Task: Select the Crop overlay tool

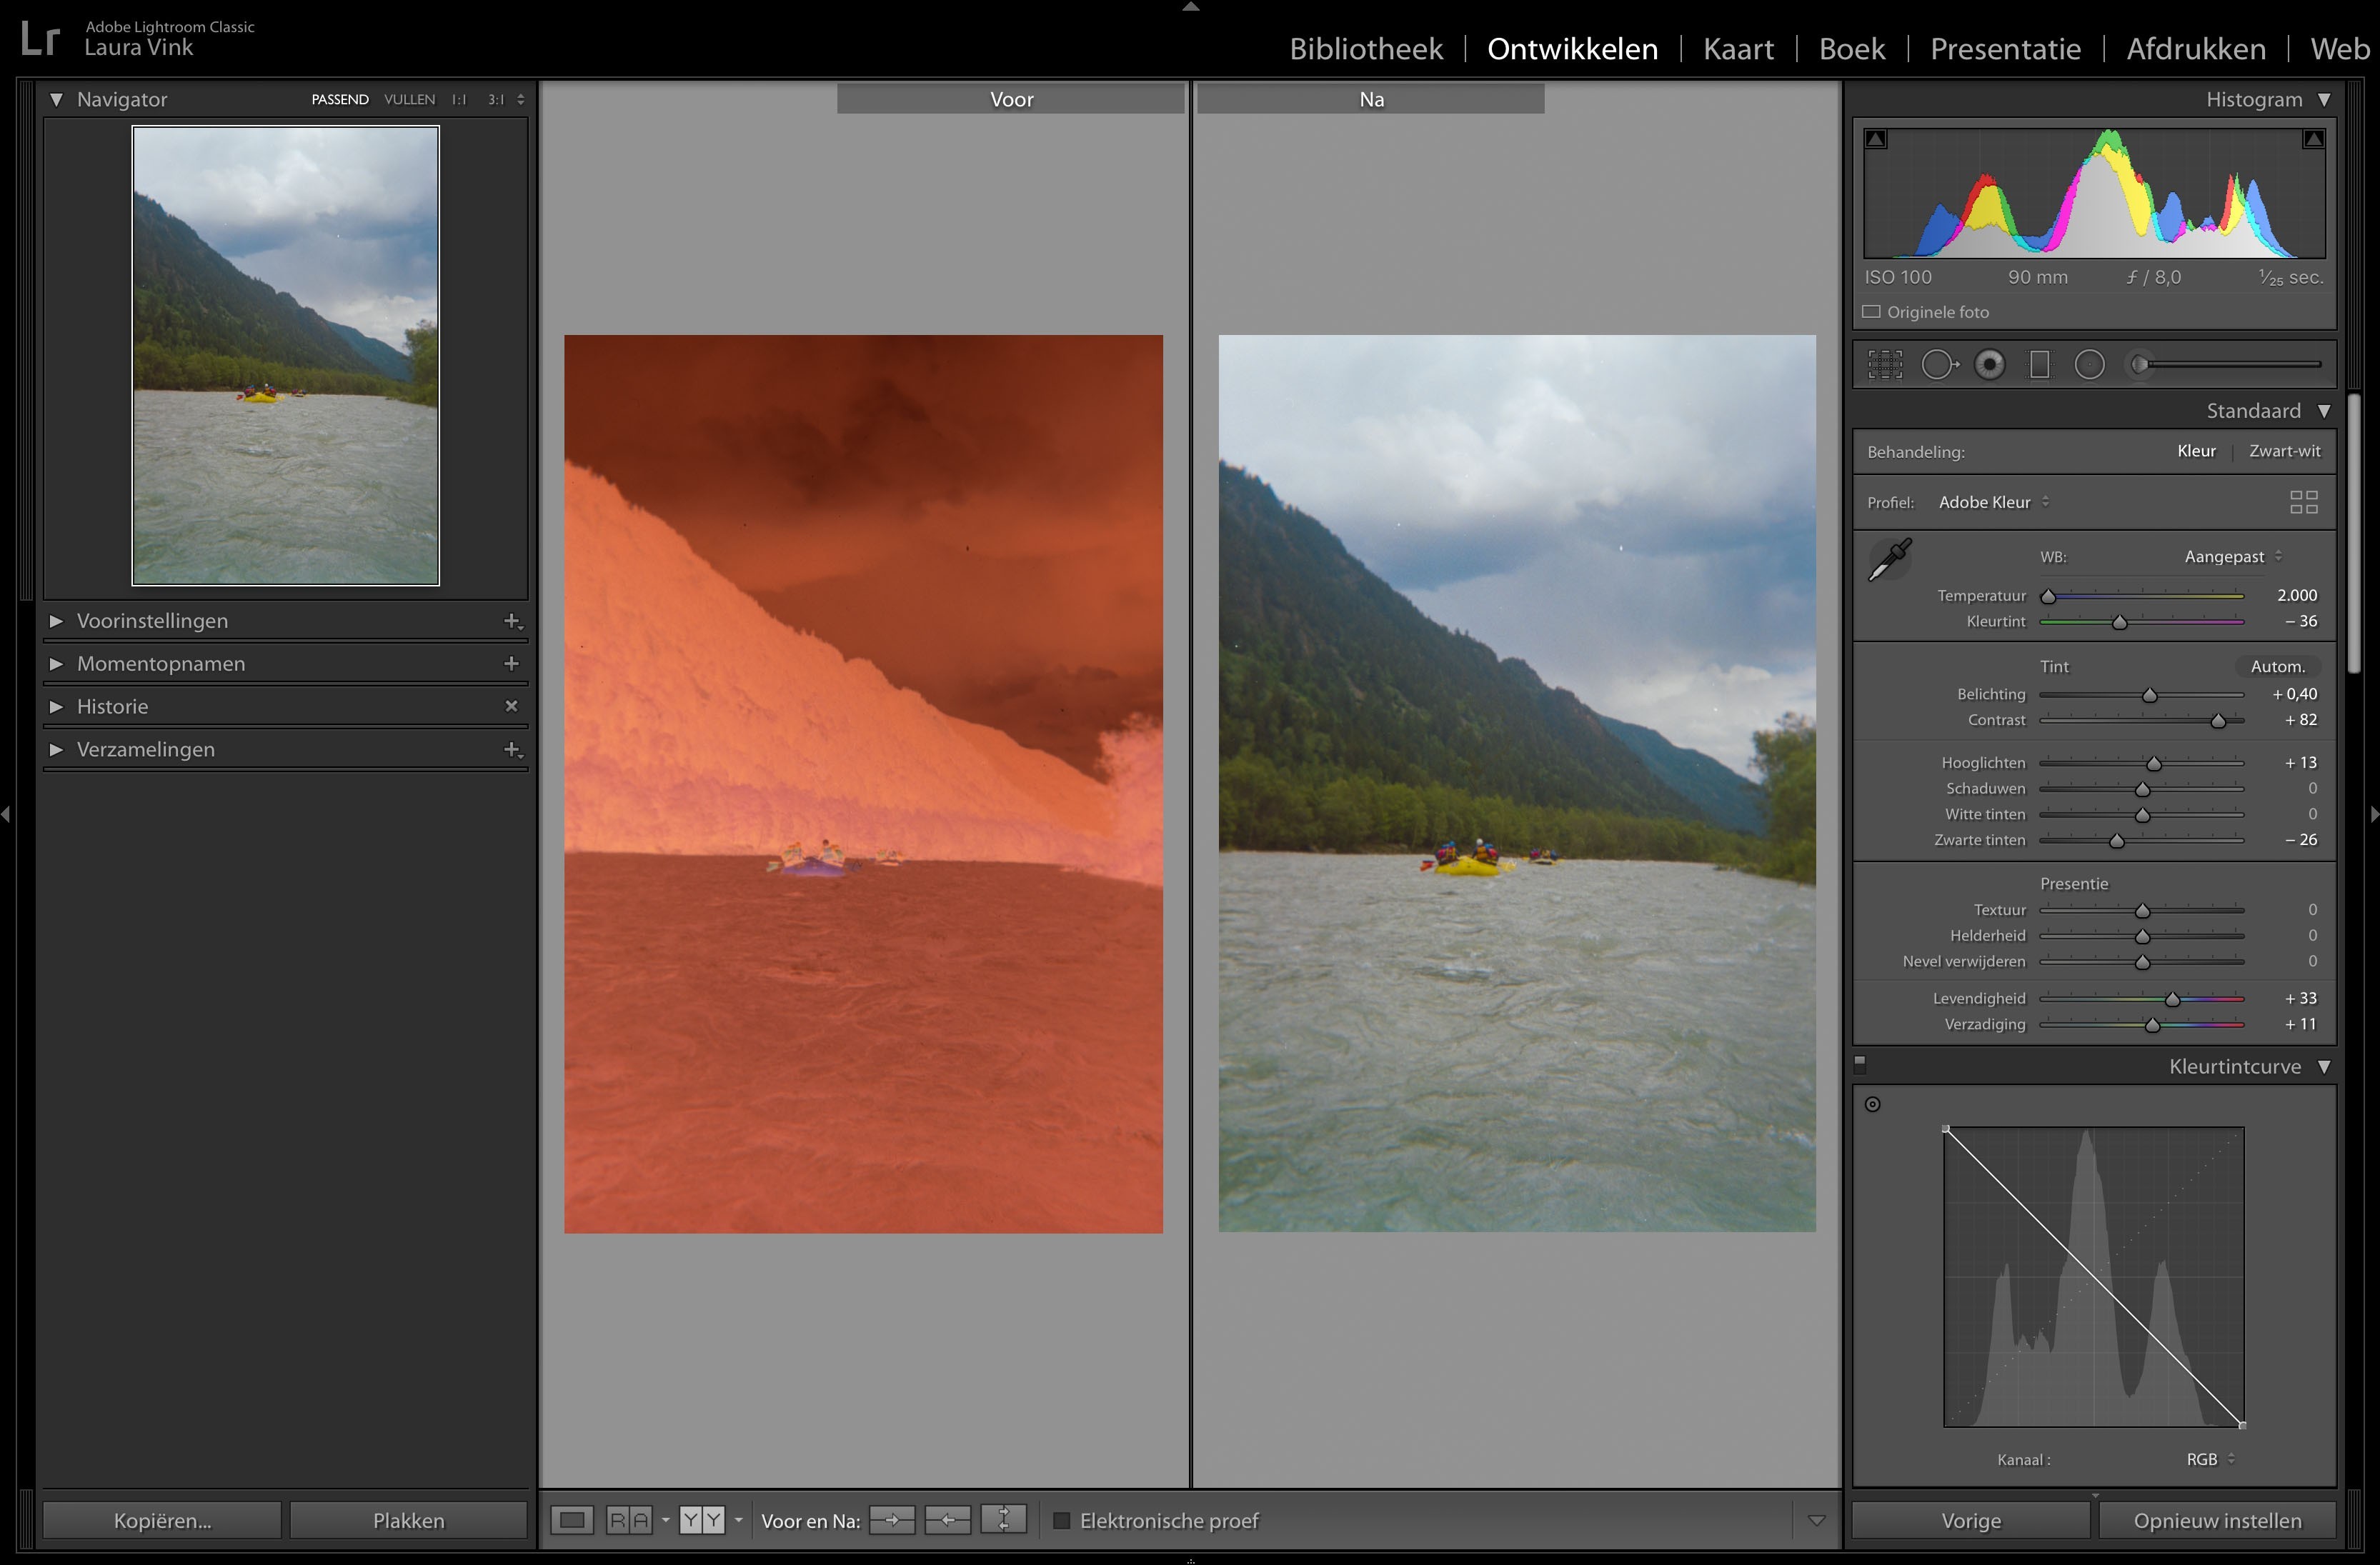Action: tap(1886, 364)
